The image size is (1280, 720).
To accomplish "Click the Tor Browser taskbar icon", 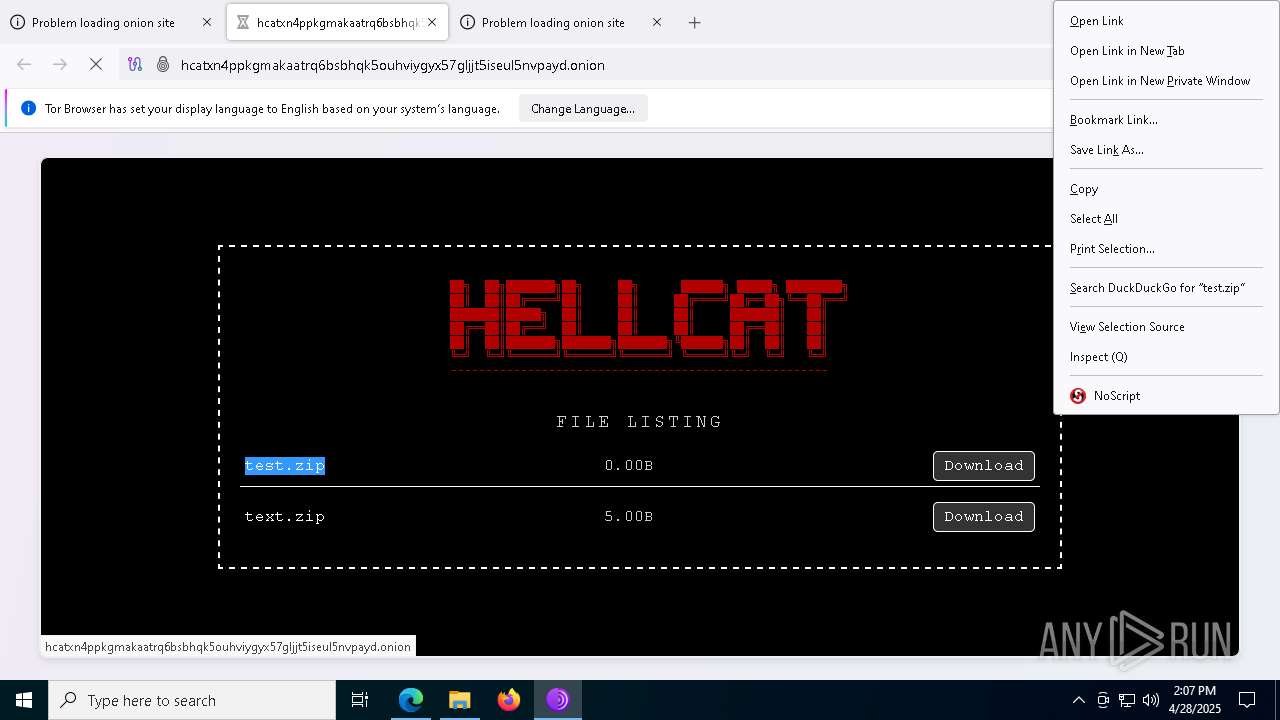I will pos(558,700).
